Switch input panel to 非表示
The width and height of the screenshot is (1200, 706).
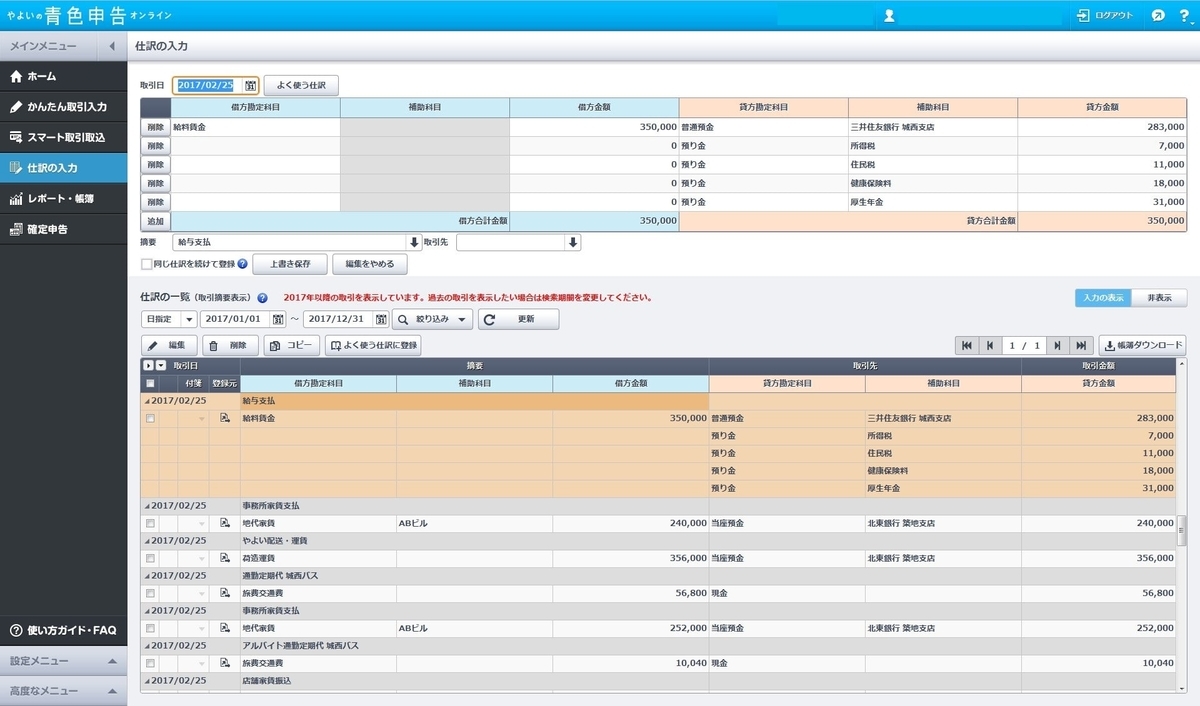tap(1158, 298)
